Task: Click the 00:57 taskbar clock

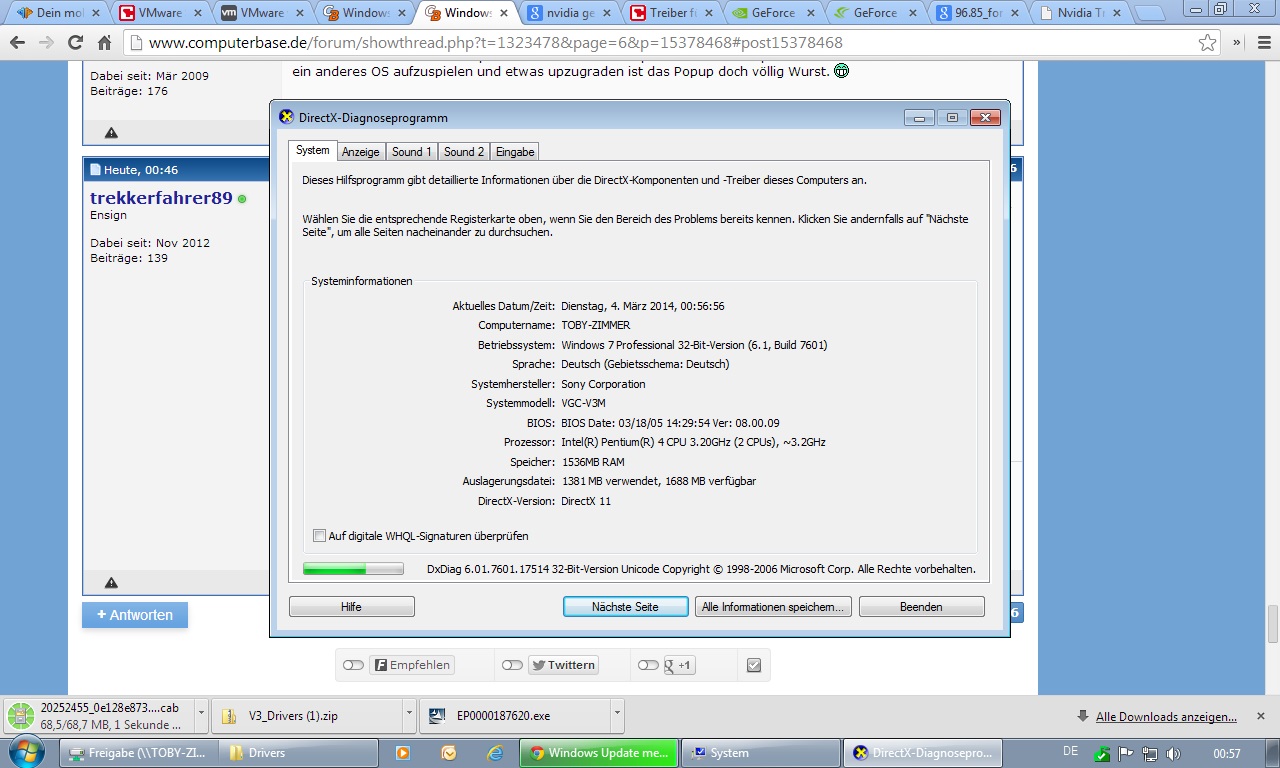Action: tap(1227, 754)
